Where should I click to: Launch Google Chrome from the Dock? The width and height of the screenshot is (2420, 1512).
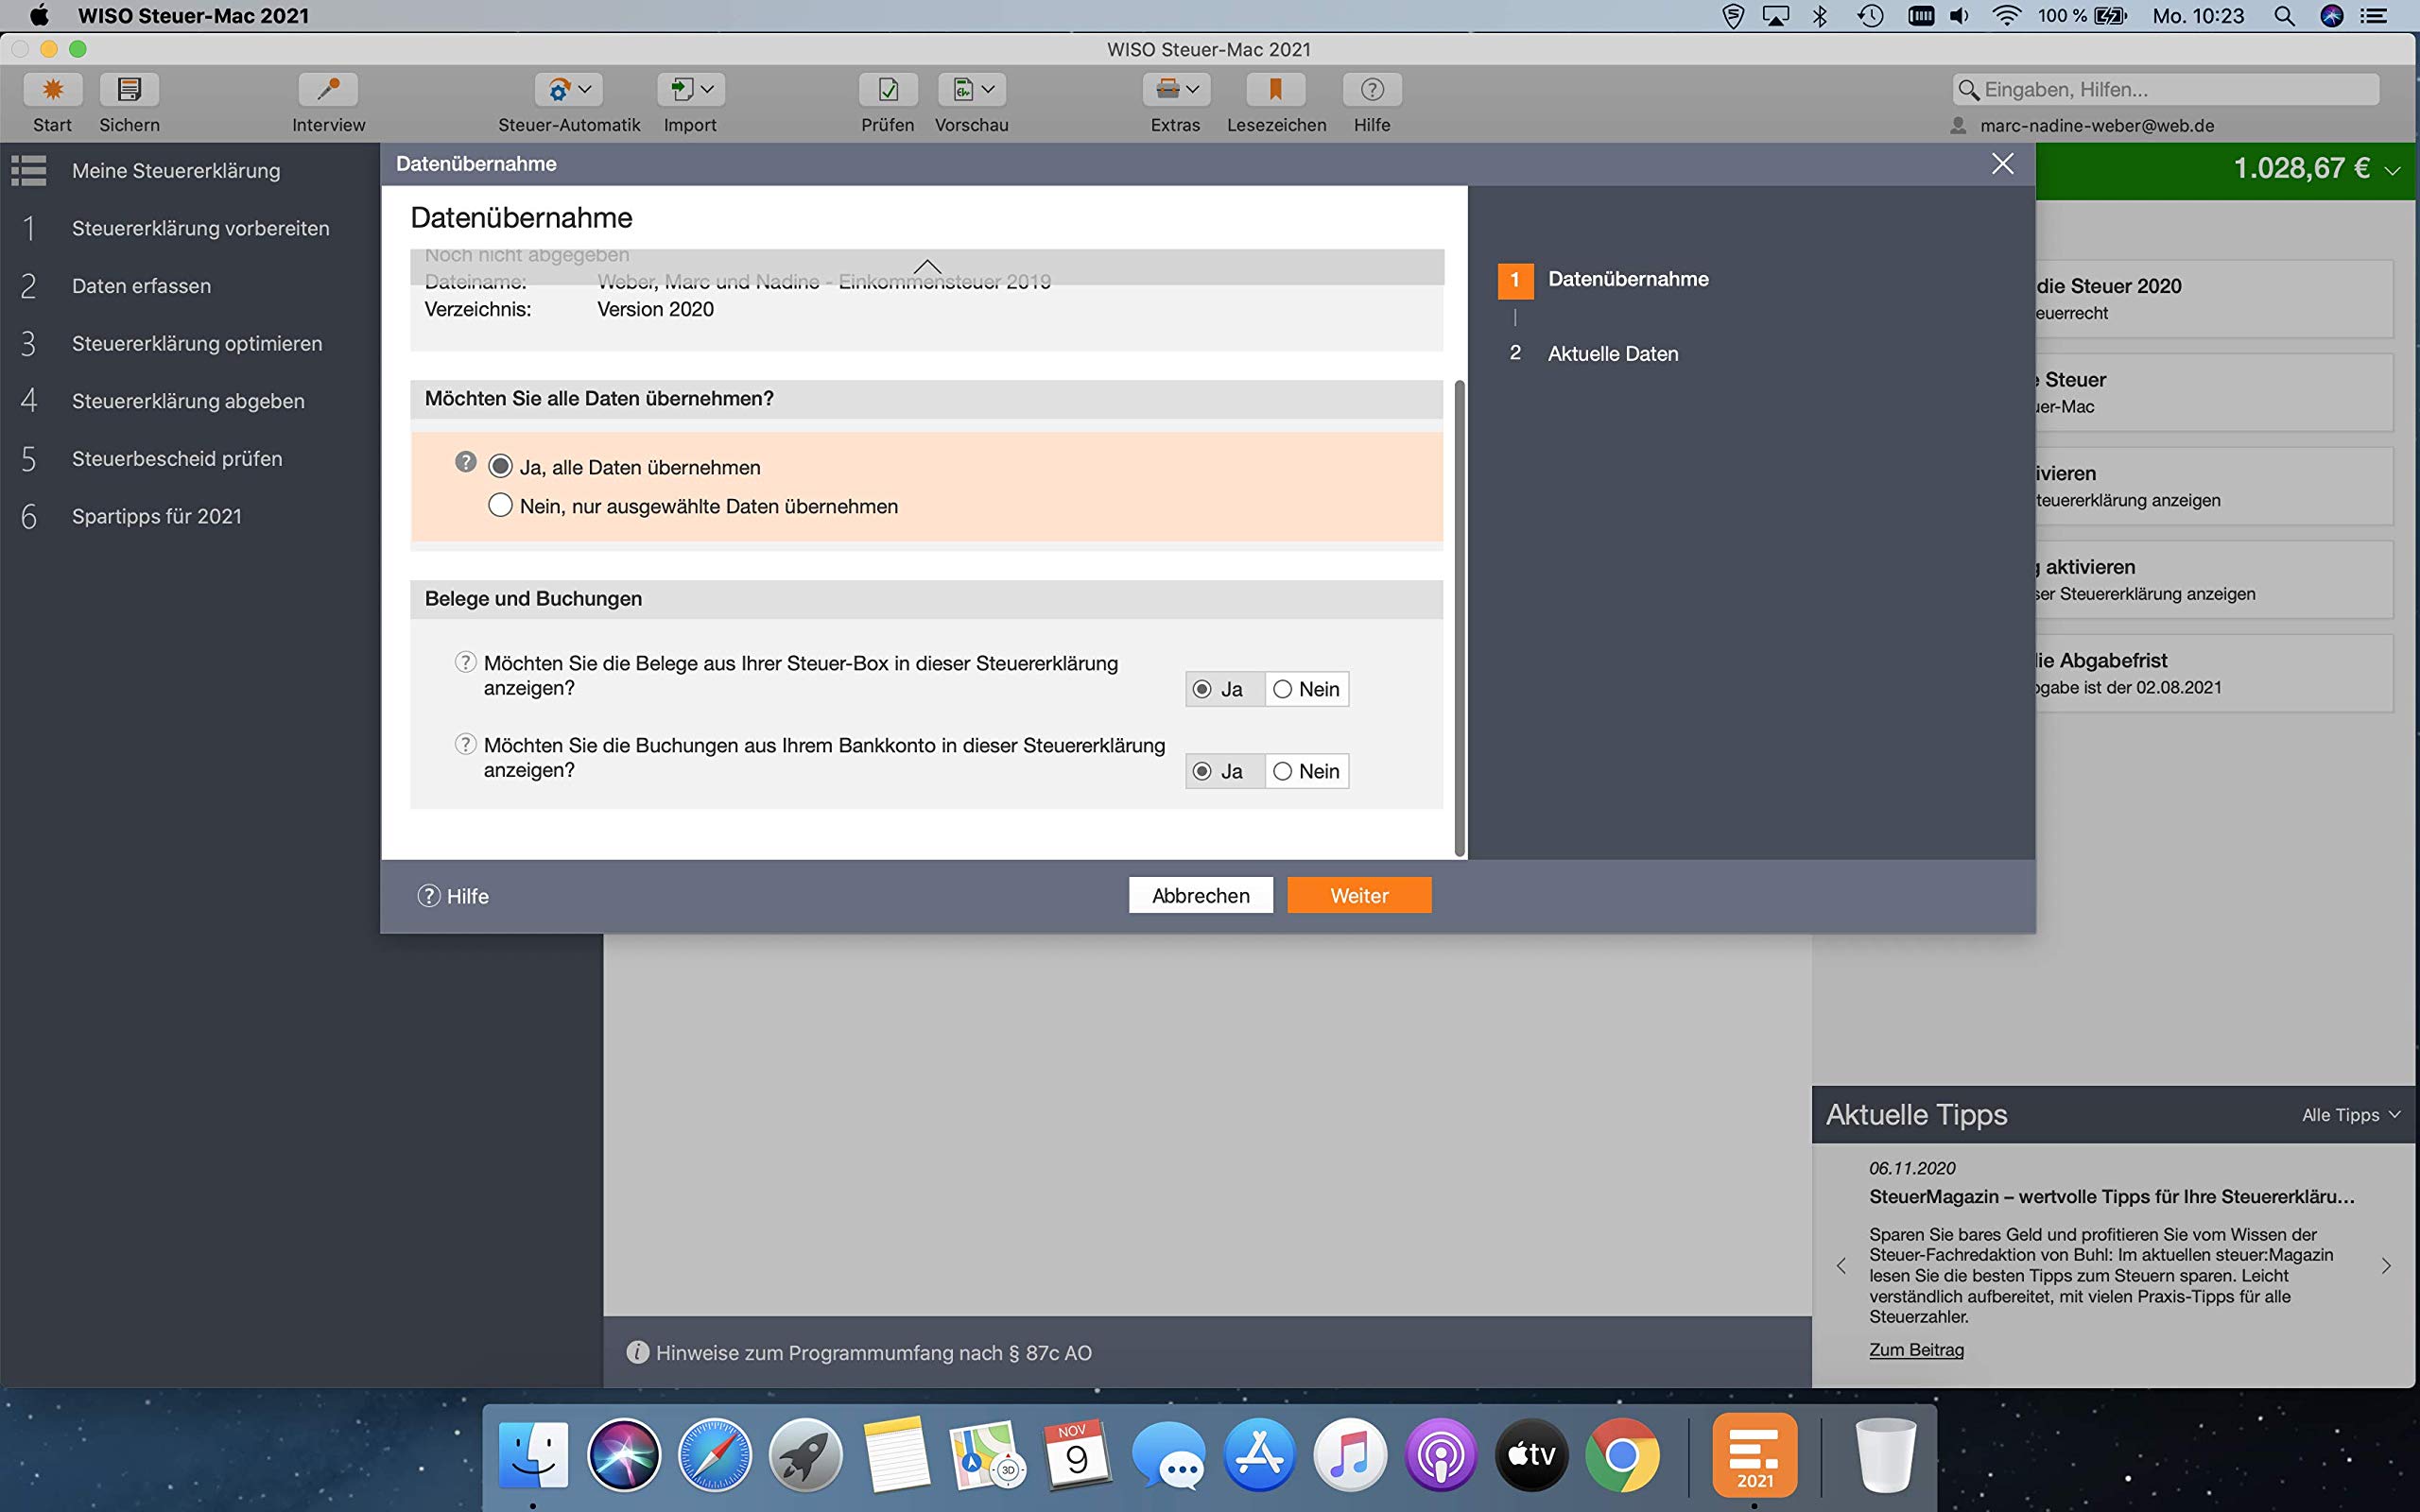[1622, 1454]
